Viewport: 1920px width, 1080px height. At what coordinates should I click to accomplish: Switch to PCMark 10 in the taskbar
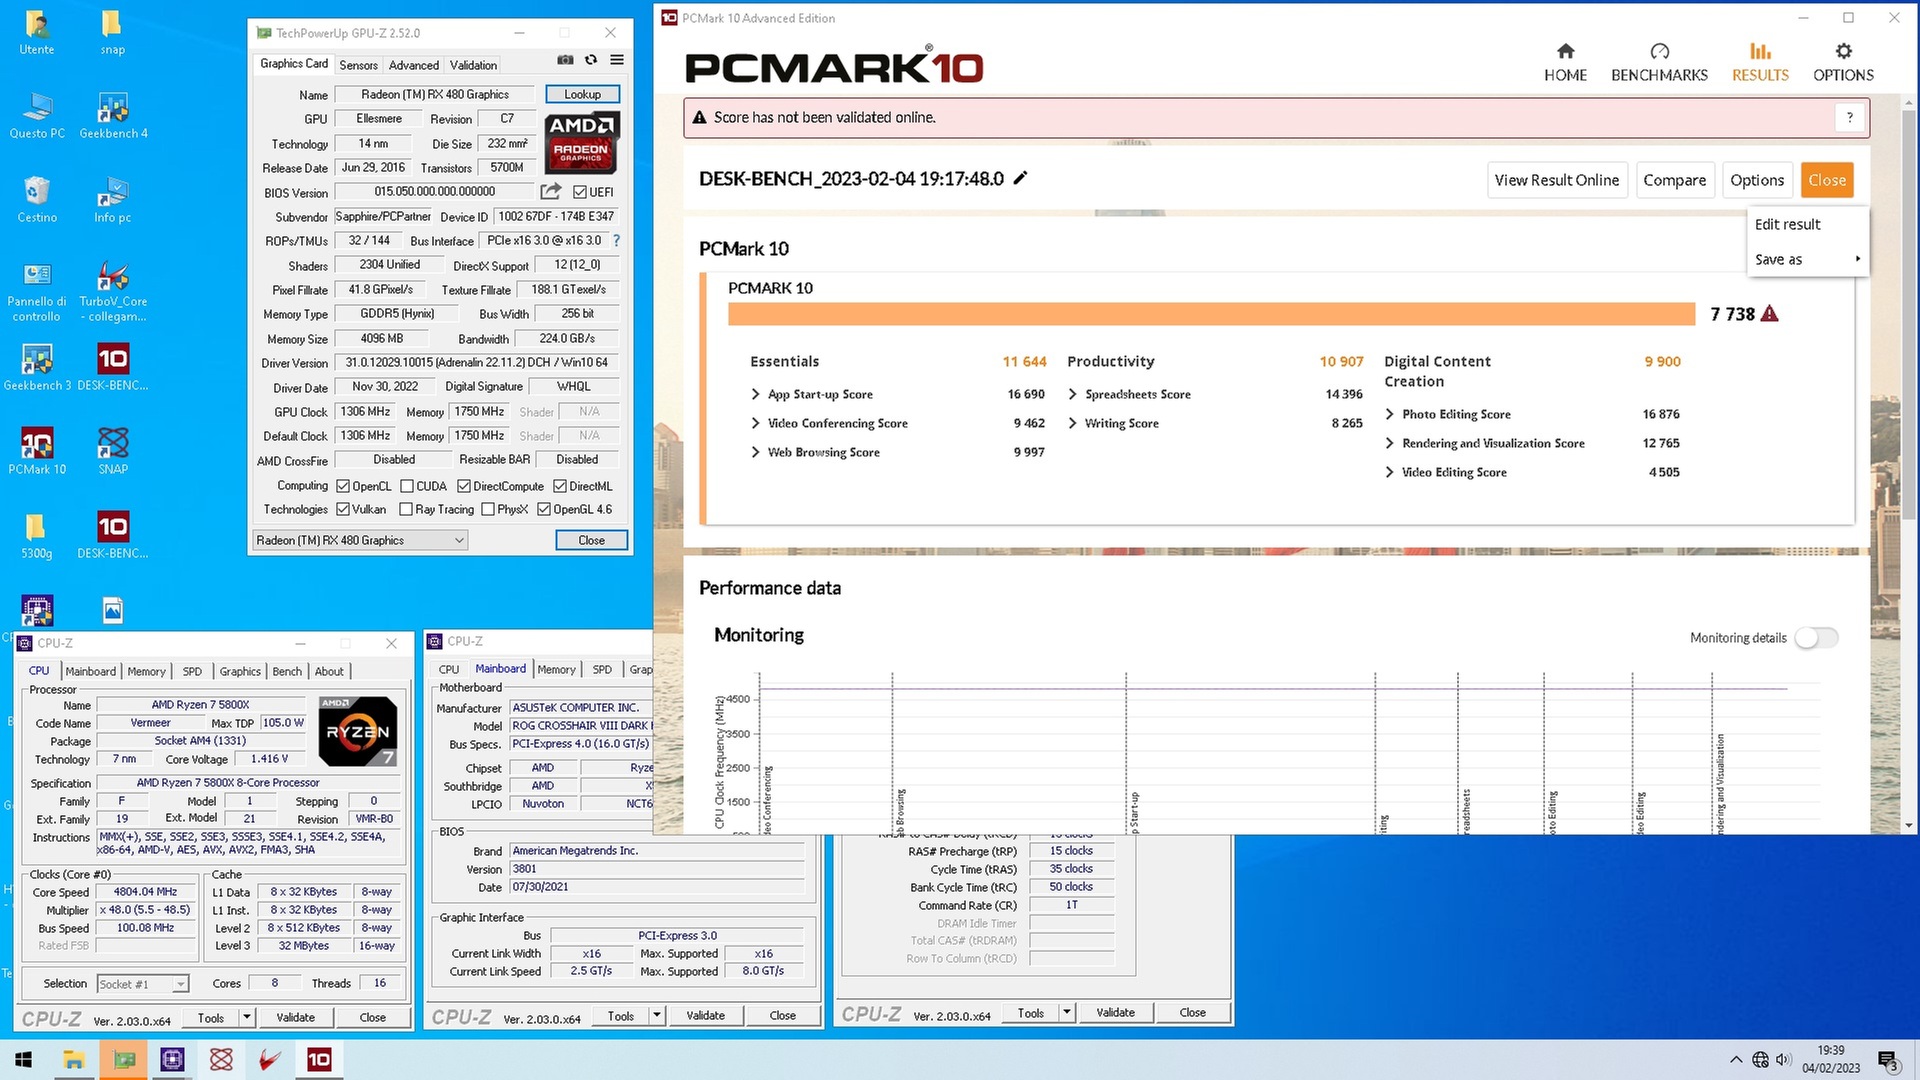point(319,1060)
